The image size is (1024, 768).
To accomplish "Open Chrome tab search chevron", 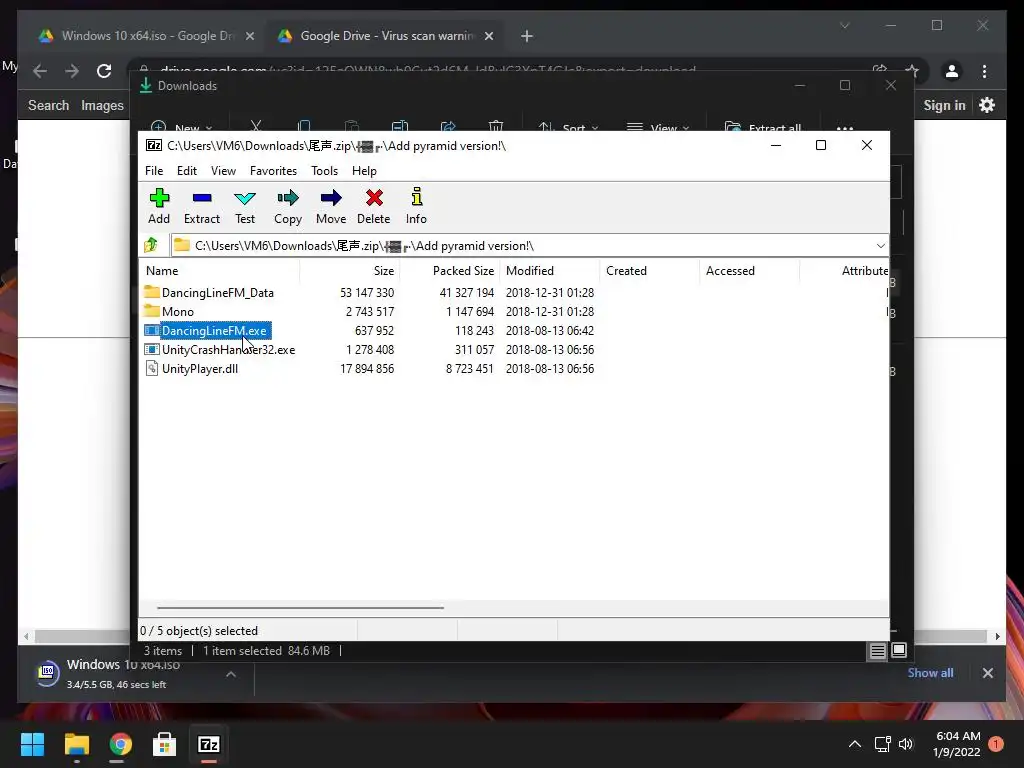I will coord(844,25).
